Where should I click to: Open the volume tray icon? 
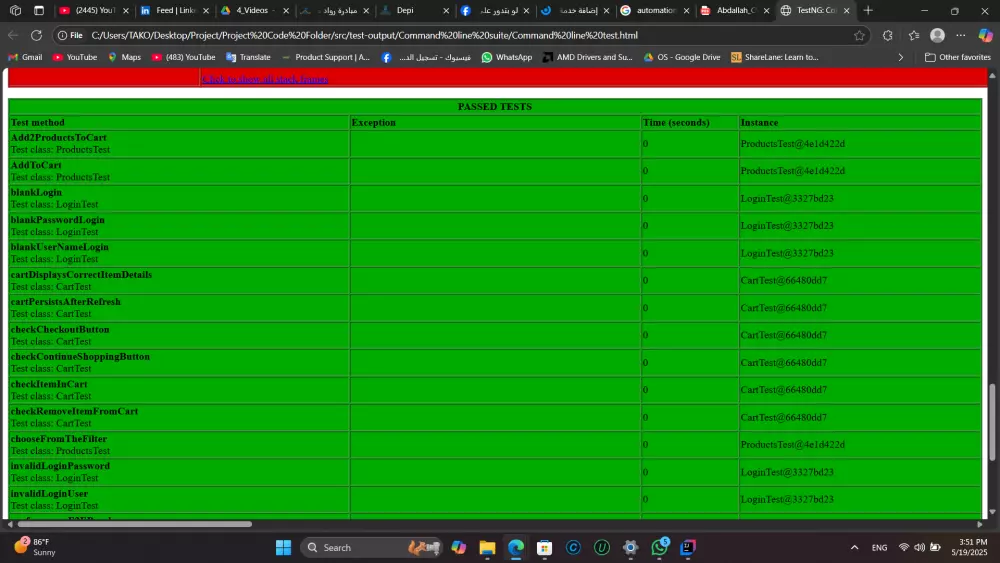point(919,547)
